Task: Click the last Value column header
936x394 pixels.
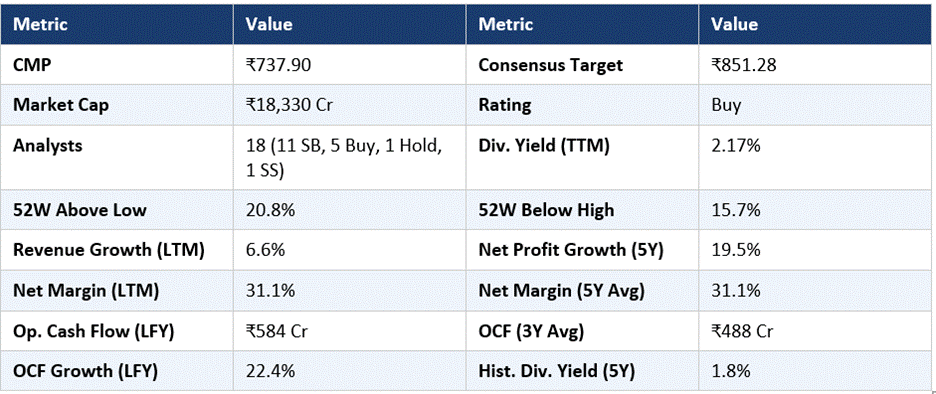Action: (734, 24)
